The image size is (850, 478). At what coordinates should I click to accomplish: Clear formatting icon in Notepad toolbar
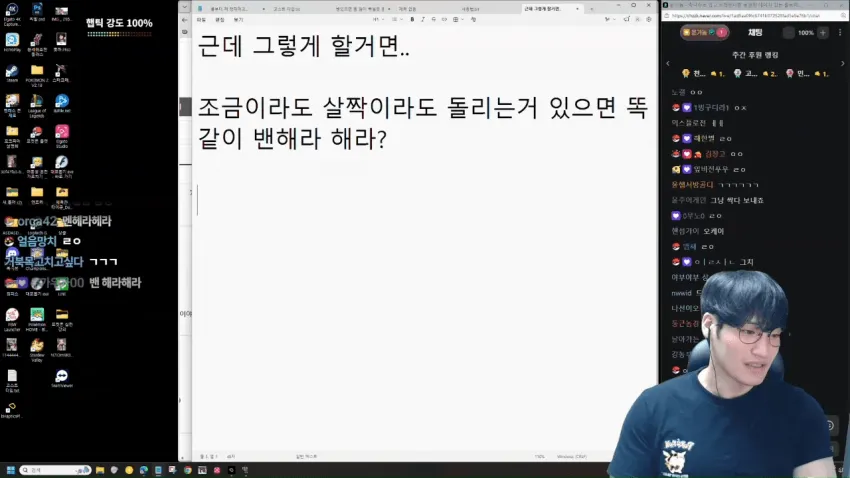[473, 20]
